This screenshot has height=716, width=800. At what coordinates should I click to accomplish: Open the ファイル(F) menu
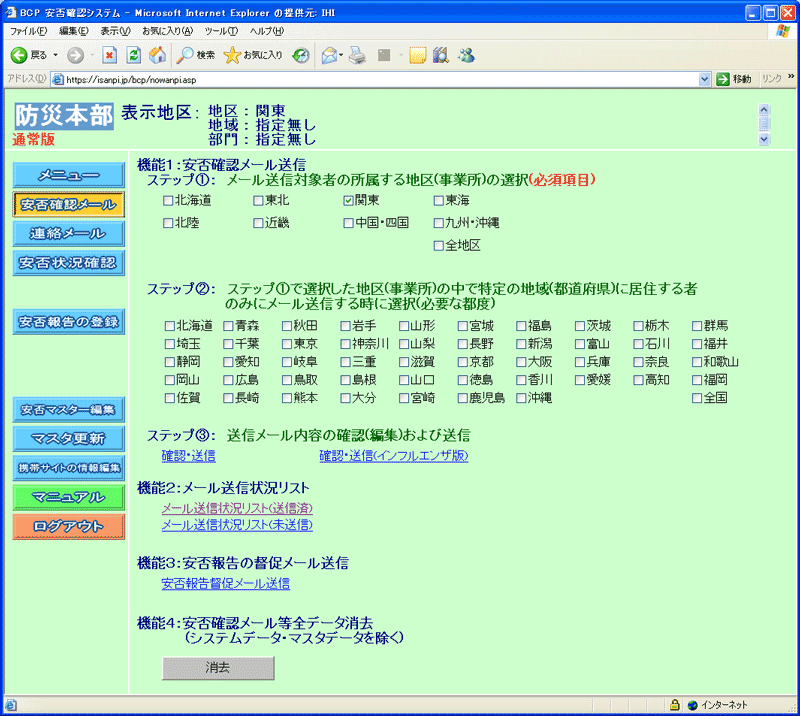[29, 31]
